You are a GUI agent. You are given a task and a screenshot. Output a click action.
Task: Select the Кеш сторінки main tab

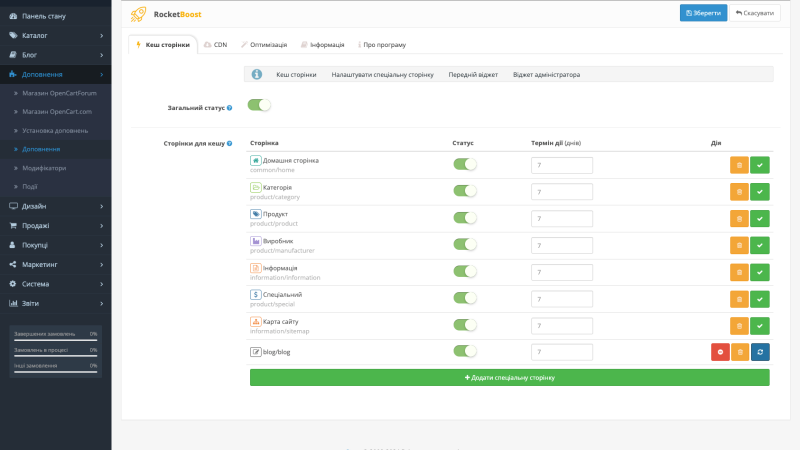(163, 45)
